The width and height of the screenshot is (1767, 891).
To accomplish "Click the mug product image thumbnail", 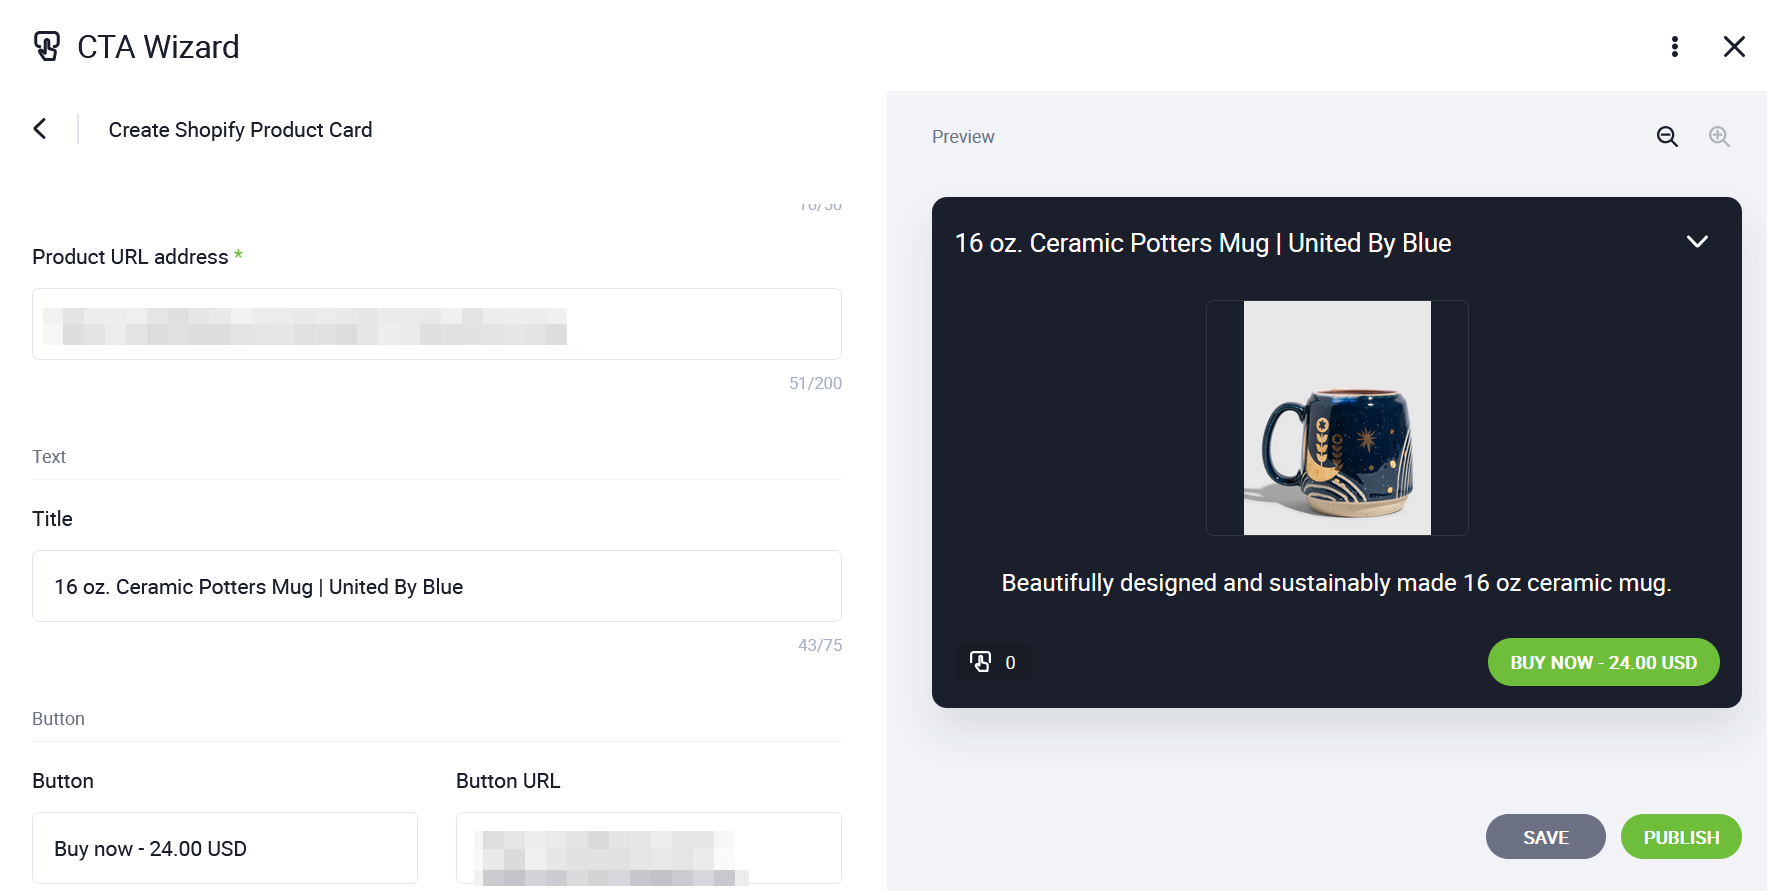I will pyautogui.click(x=1336, y=418).
